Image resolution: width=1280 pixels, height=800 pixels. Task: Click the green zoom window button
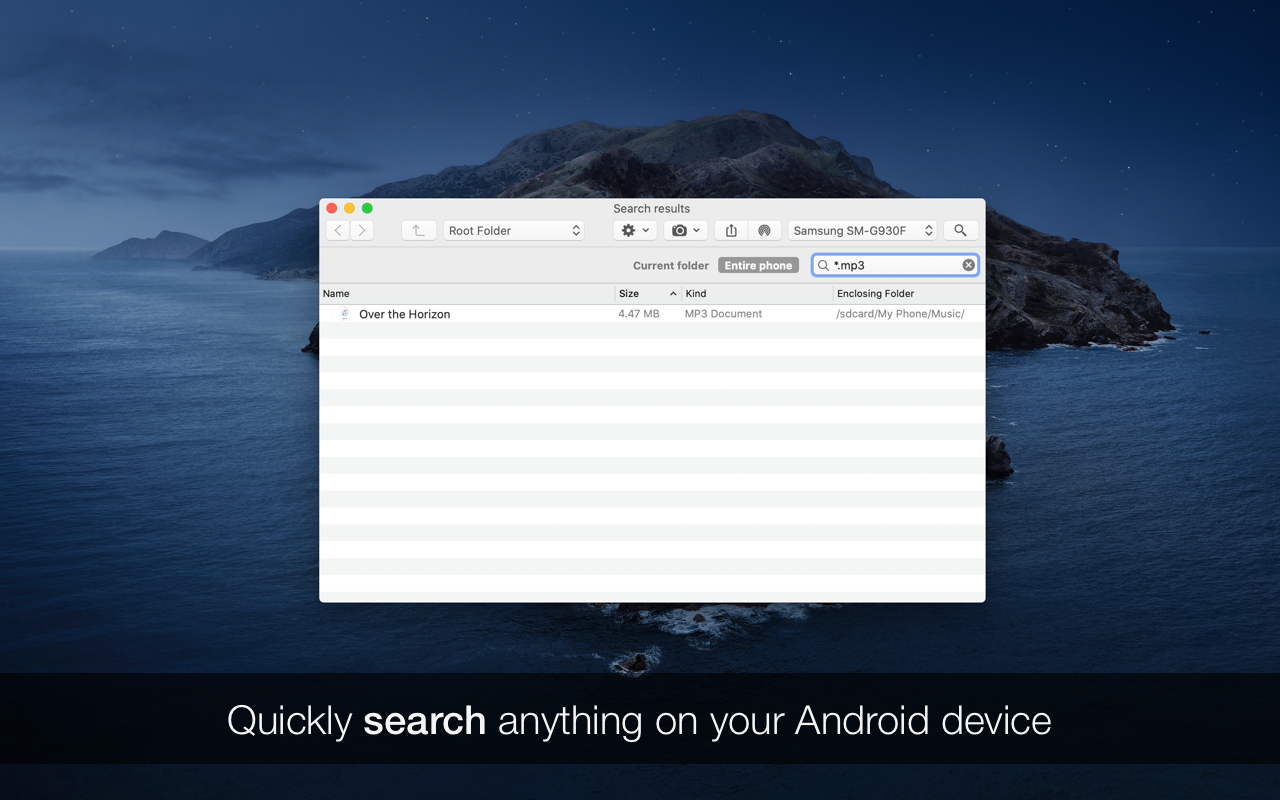[367, 208]
